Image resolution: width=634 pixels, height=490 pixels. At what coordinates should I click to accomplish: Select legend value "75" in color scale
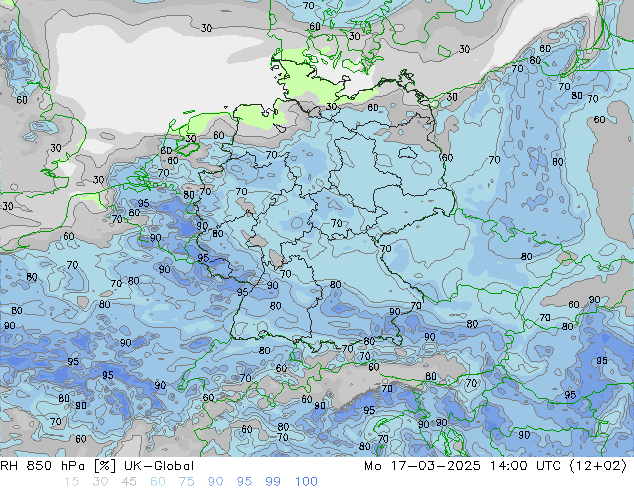click(186, 482)
